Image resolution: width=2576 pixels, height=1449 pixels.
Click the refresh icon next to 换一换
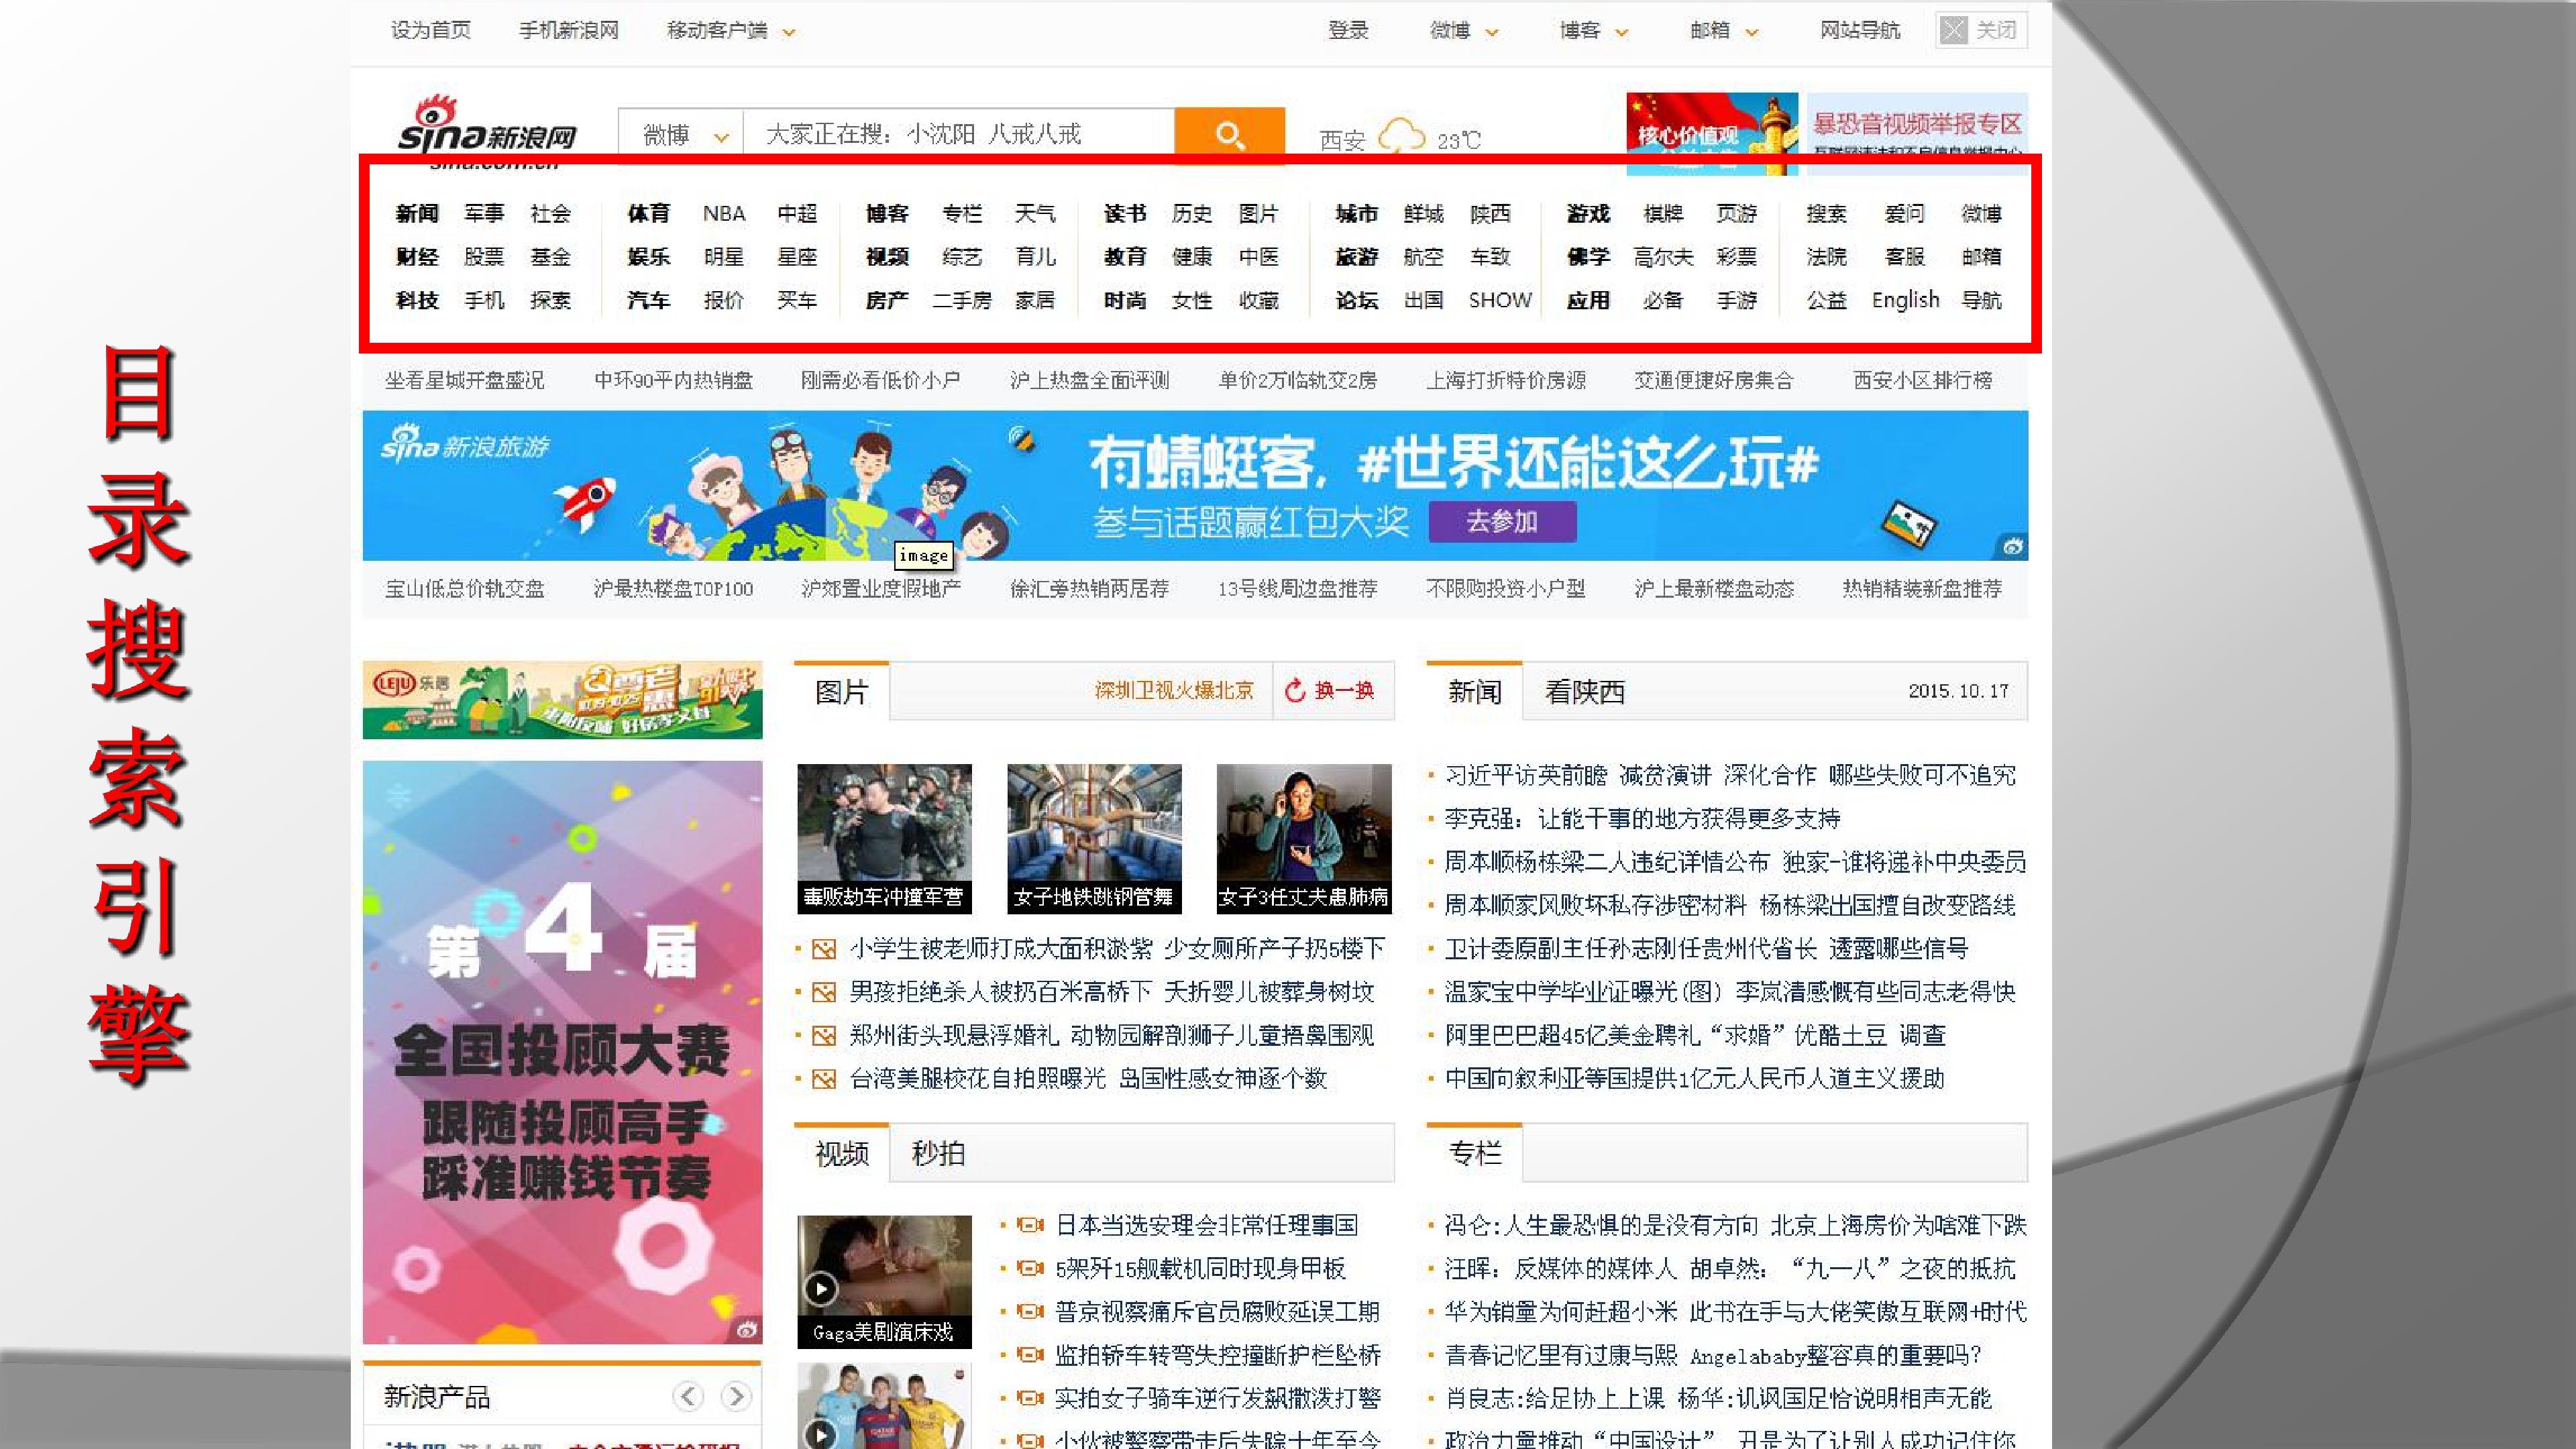point(1295,690)
